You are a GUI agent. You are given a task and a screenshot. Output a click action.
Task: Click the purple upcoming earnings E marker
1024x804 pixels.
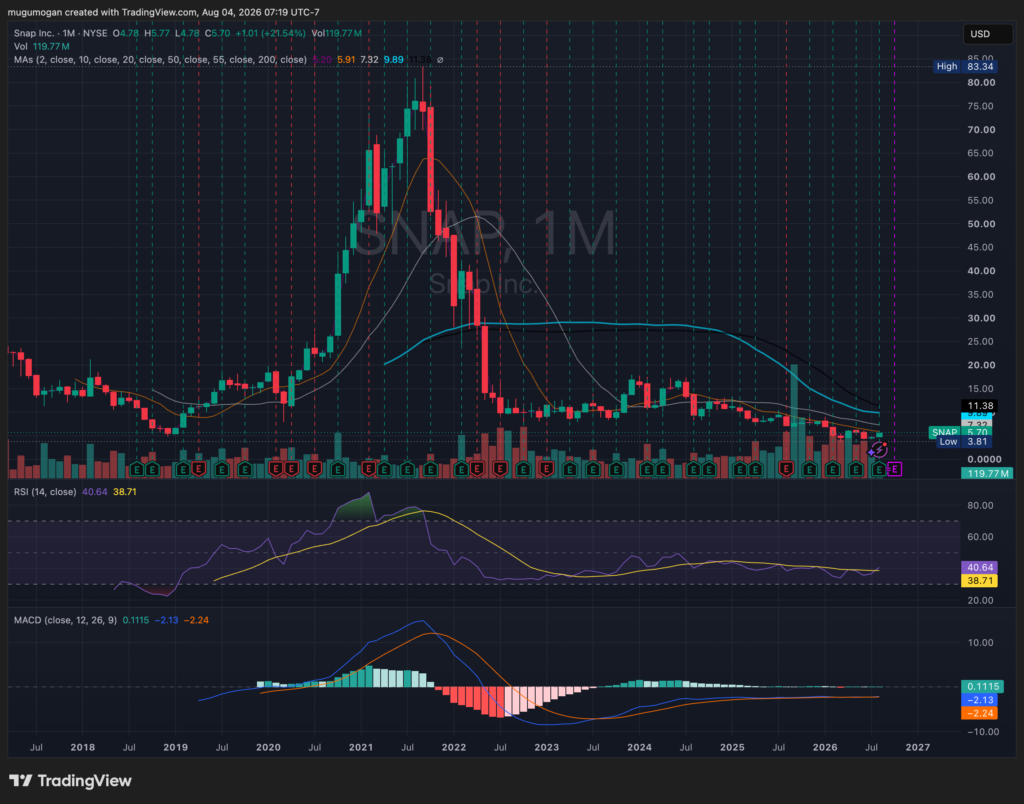click(x=895, y=469)
